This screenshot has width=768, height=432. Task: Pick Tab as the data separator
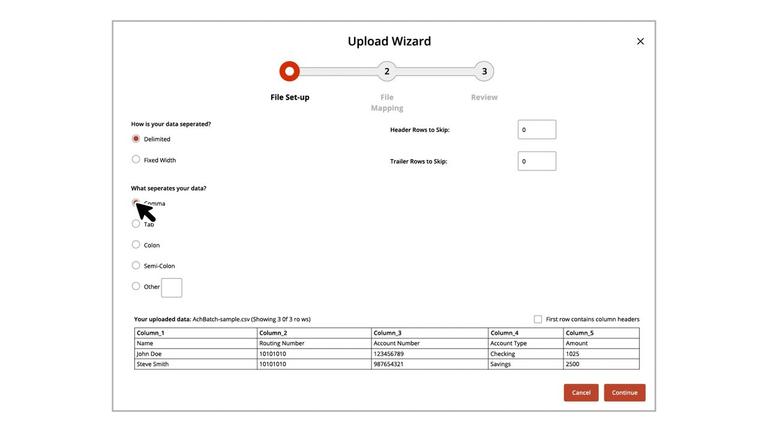(136, 224)
